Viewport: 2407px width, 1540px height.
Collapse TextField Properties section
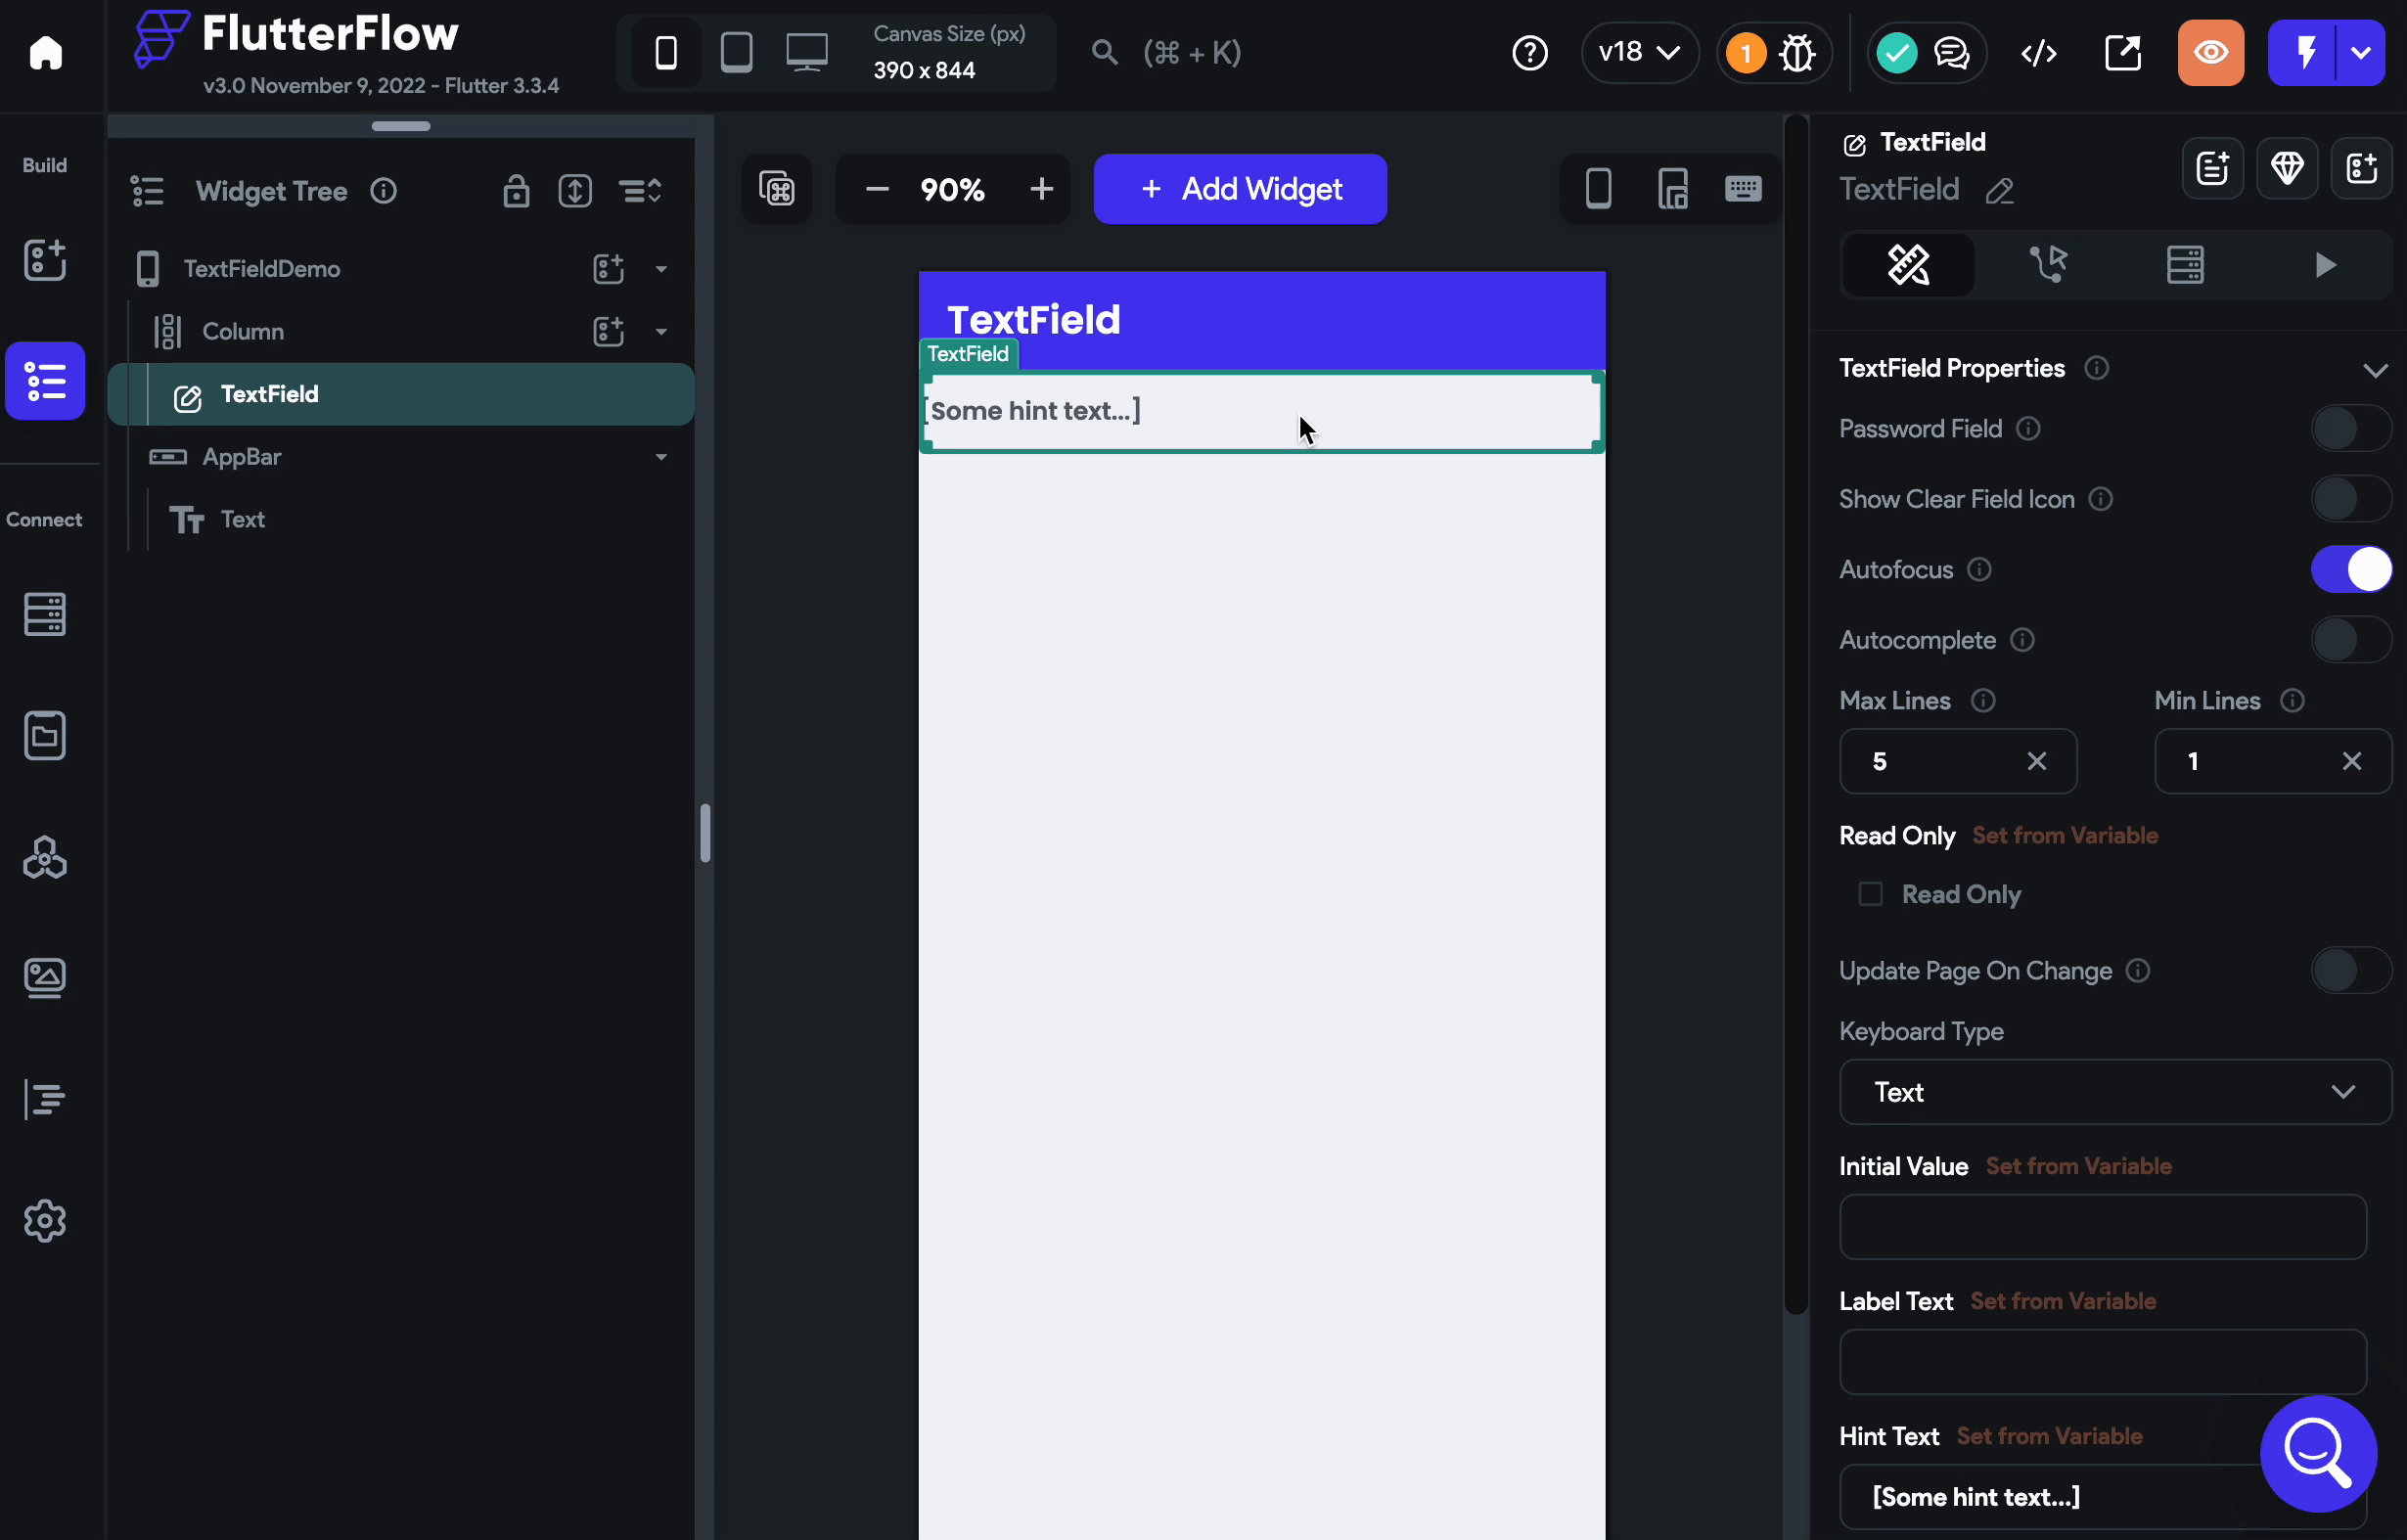pyautogui.click(x=2375, y=370)
